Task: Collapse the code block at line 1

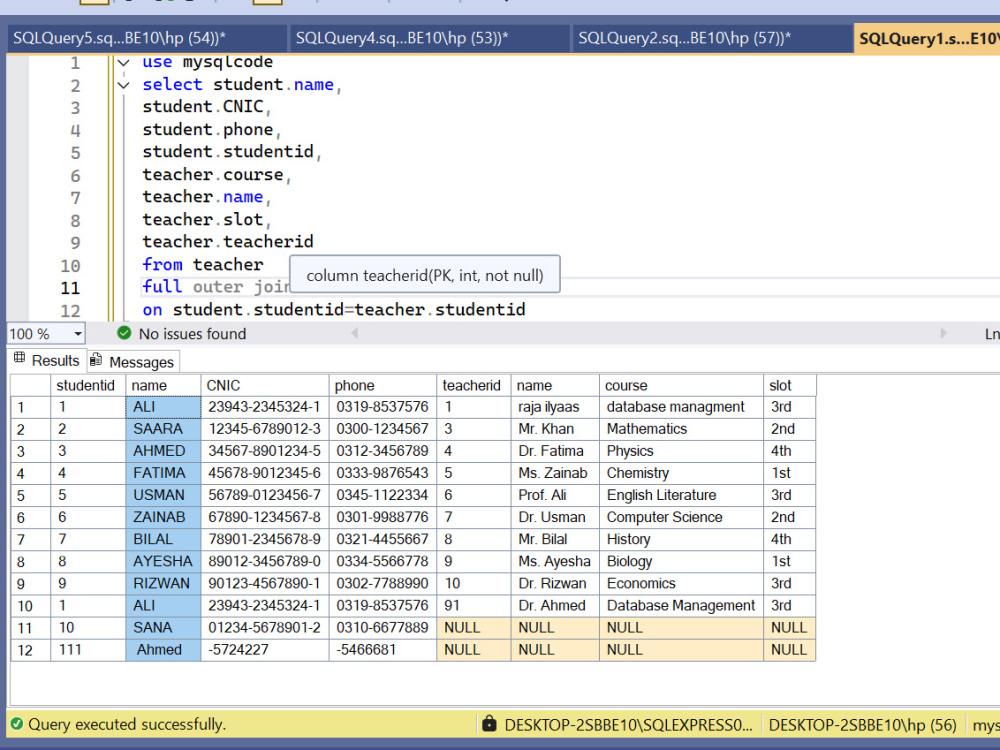Action: (124, 62)
